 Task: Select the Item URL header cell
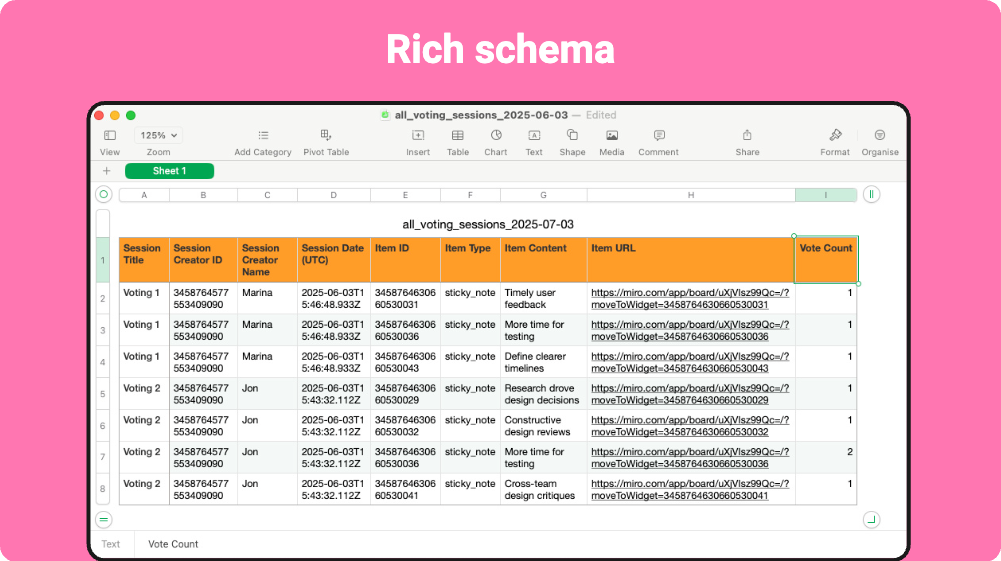[x=691, y=260]
